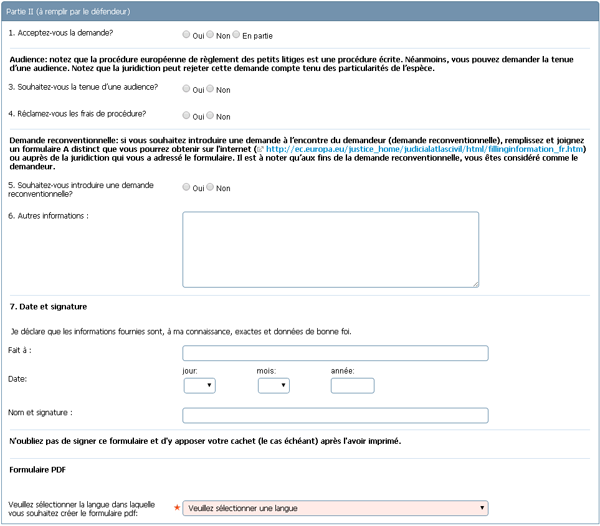Choose 'En partie' for accepting the demande
The width and height of the screenshot is (600, 526).
click(236, 34)
